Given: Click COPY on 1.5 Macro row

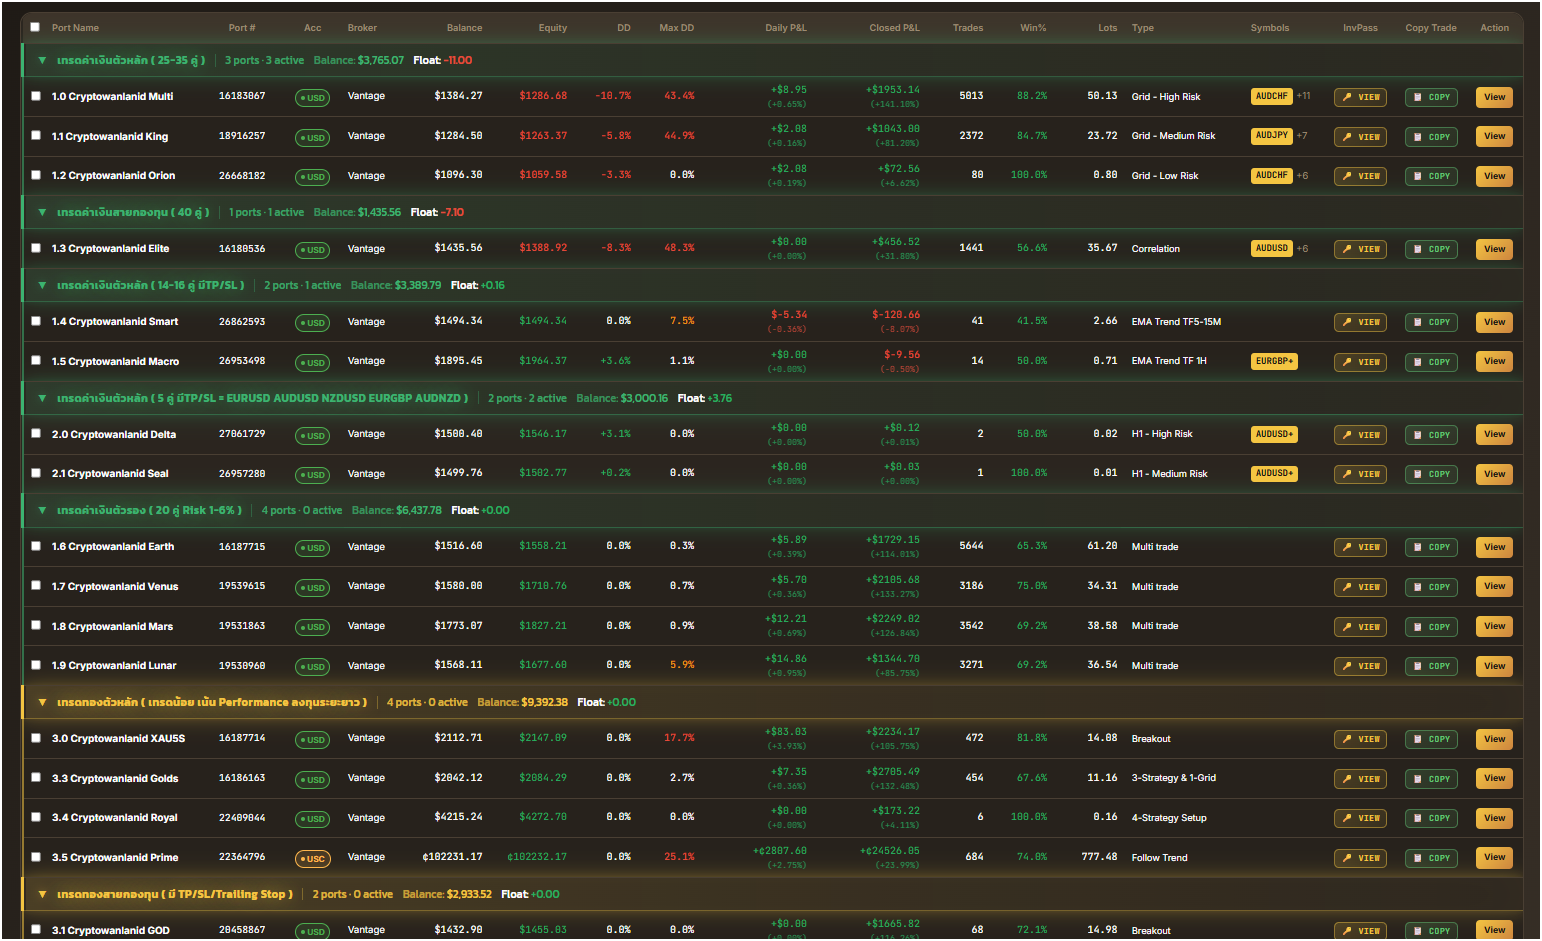Looking at the screenshot, I should (x=1431, y=362).
